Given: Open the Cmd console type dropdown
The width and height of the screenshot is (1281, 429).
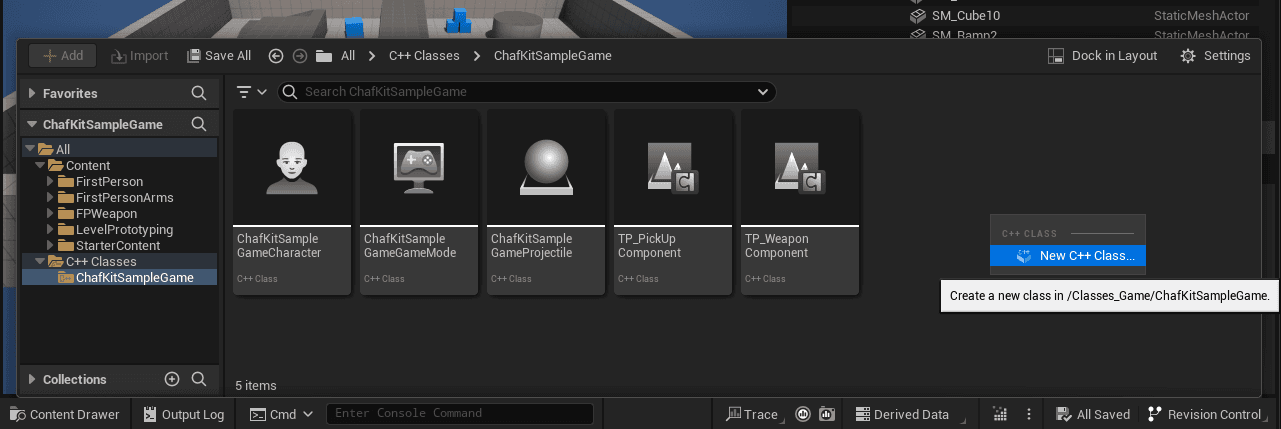Looking at the screenshot, I should click(x=282, y=414).
